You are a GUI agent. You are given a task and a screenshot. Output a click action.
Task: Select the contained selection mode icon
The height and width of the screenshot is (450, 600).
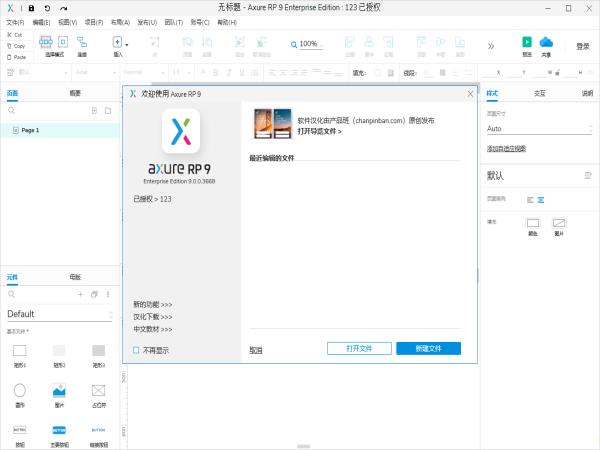pos(63,41)
